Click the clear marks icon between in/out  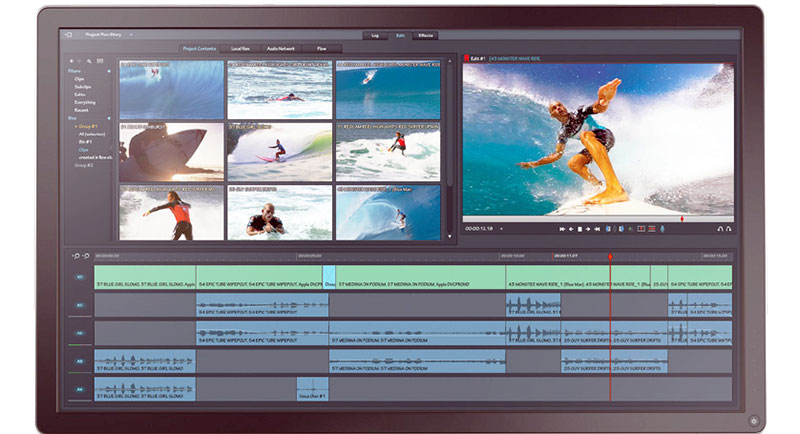point(614,229)
